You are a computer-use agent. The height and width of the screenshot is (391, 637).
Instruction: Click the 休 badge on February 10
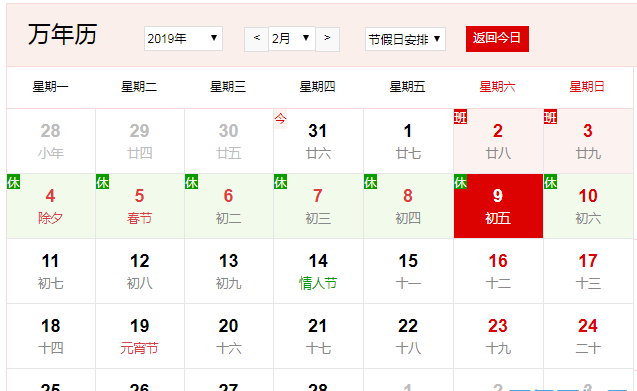550,182
